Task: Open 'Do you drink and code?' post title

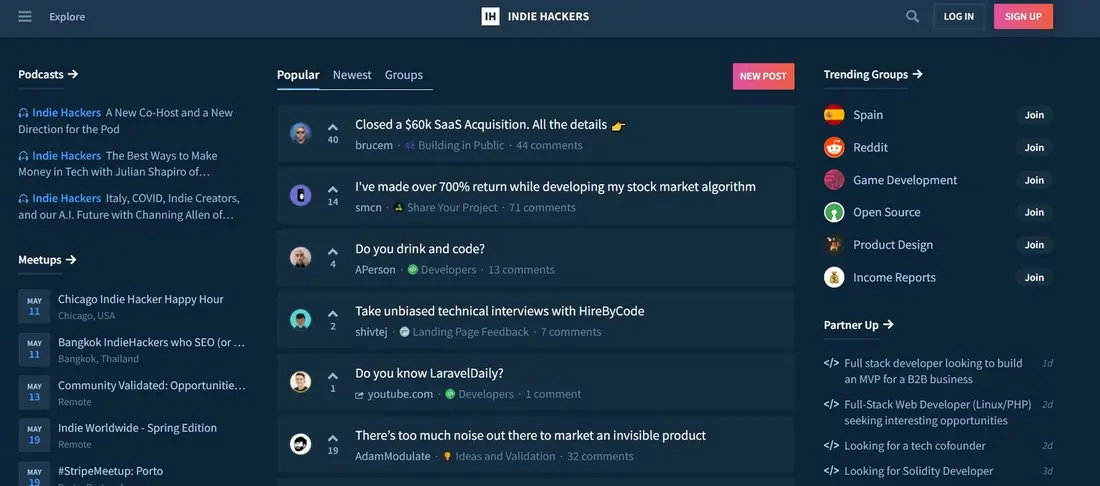Action: coord(420,249)
